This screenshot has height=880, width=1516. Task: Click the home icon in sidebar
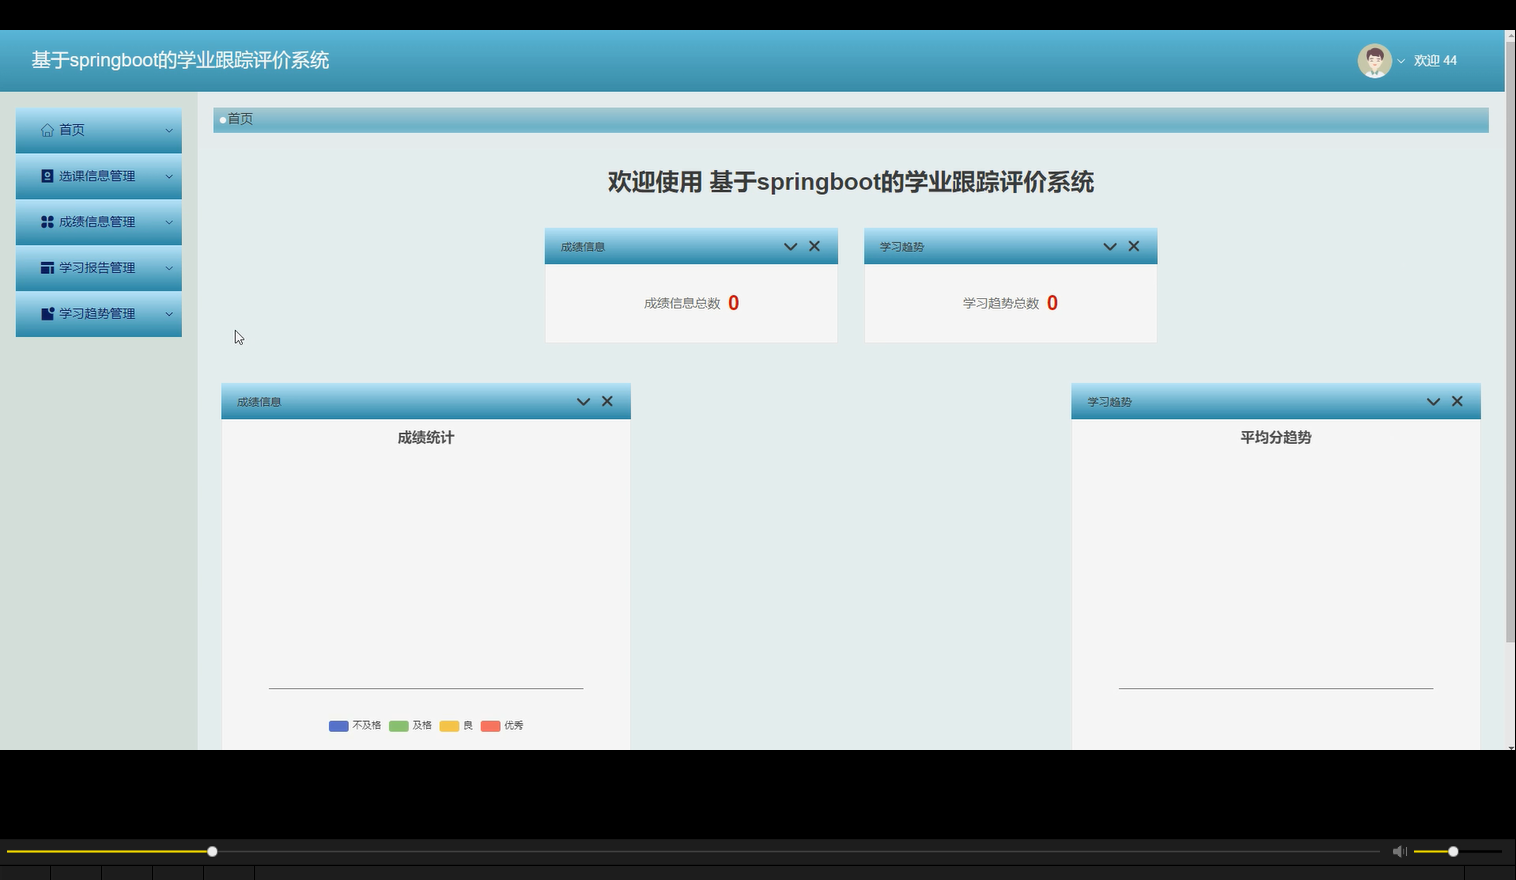click(x=47, y=130)
